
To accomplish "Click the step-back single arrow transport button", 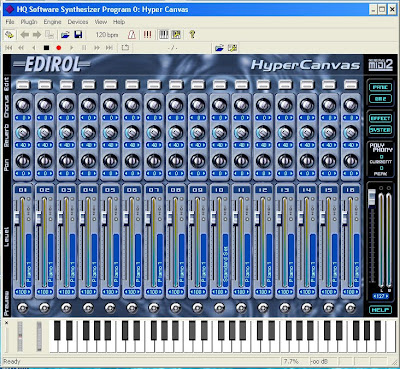I will (x=34, y=48).
